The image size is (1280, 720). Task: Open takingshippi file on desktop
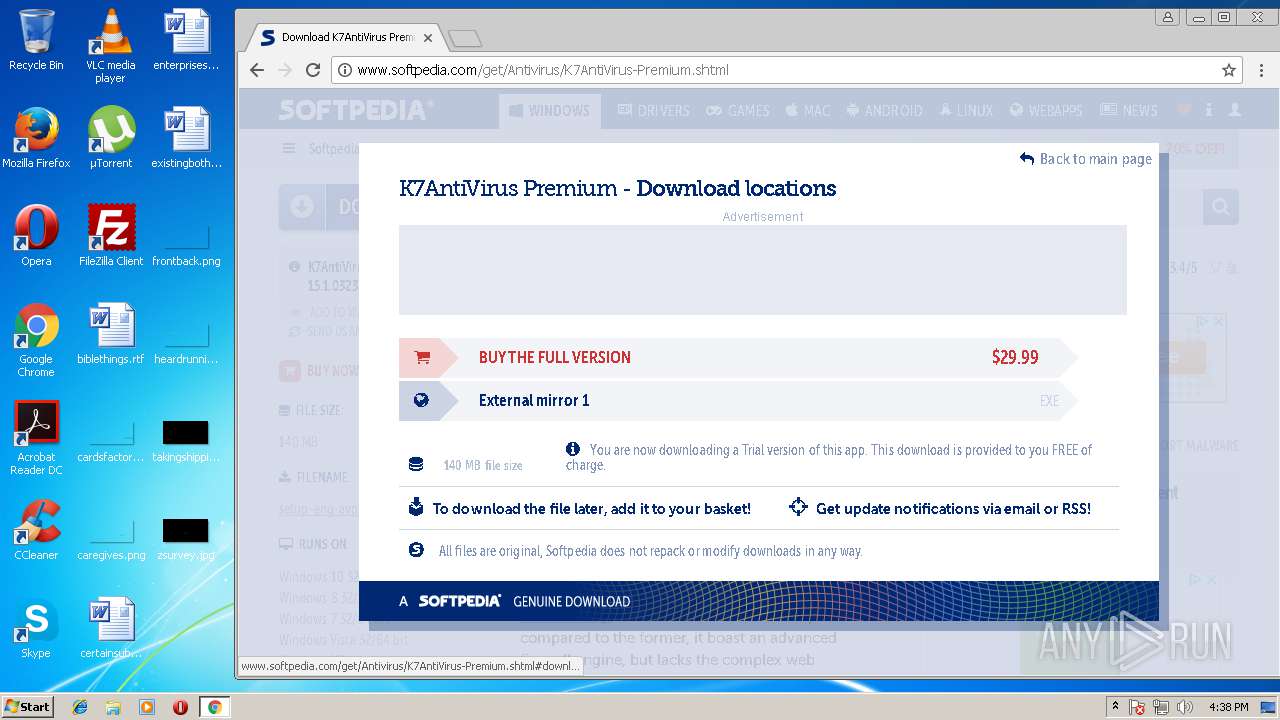(186, 441)
